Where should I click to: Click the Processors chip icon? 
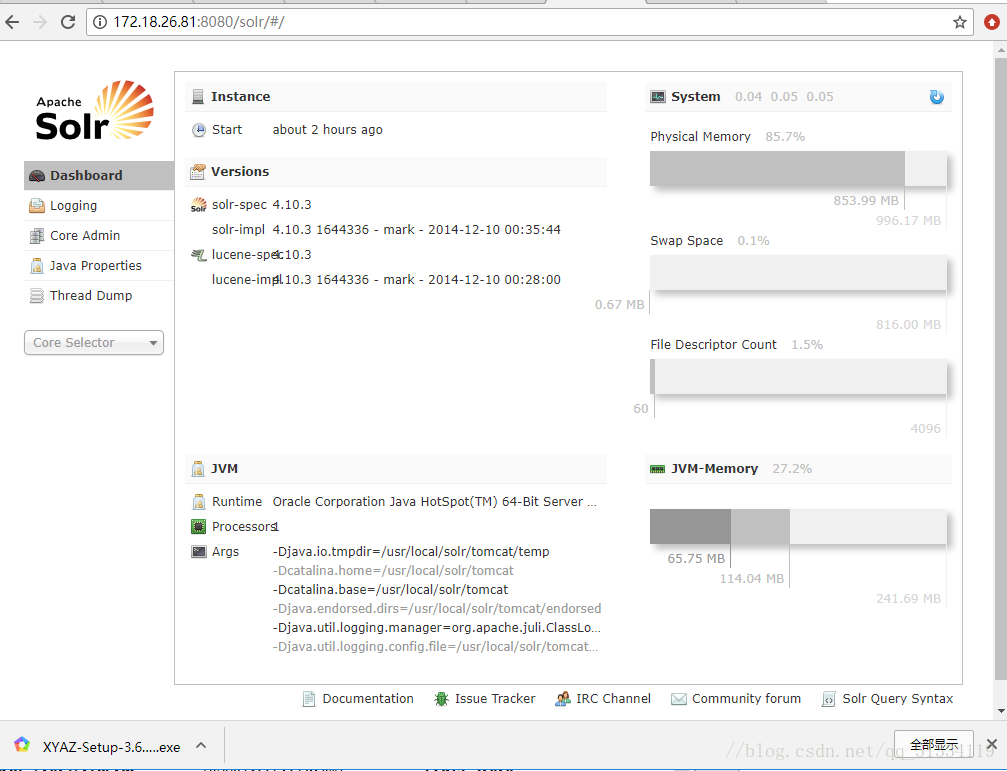click(198, 527)
